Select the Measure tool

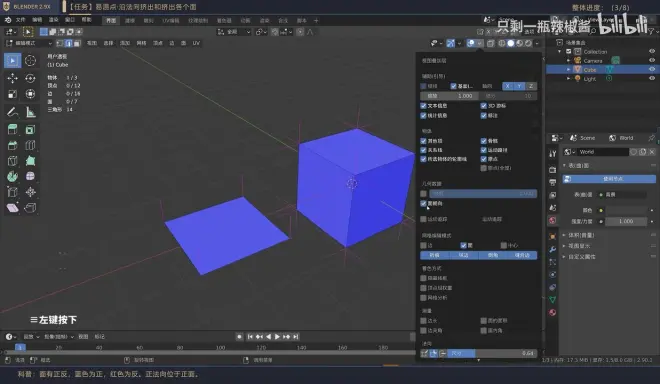click(x=30, y=112)
